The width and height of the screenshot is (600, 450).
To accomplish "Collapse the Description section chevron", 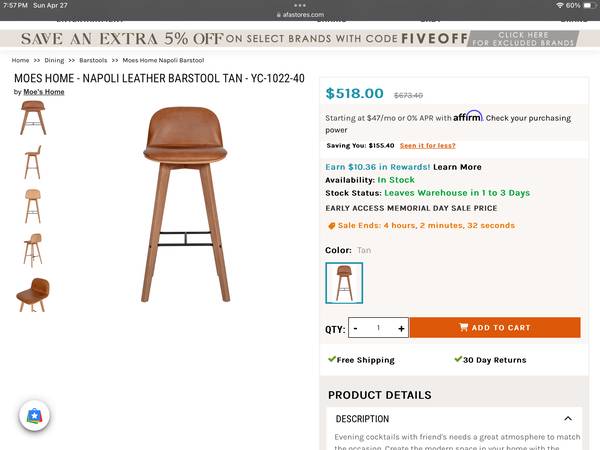I will click(568, 419).
